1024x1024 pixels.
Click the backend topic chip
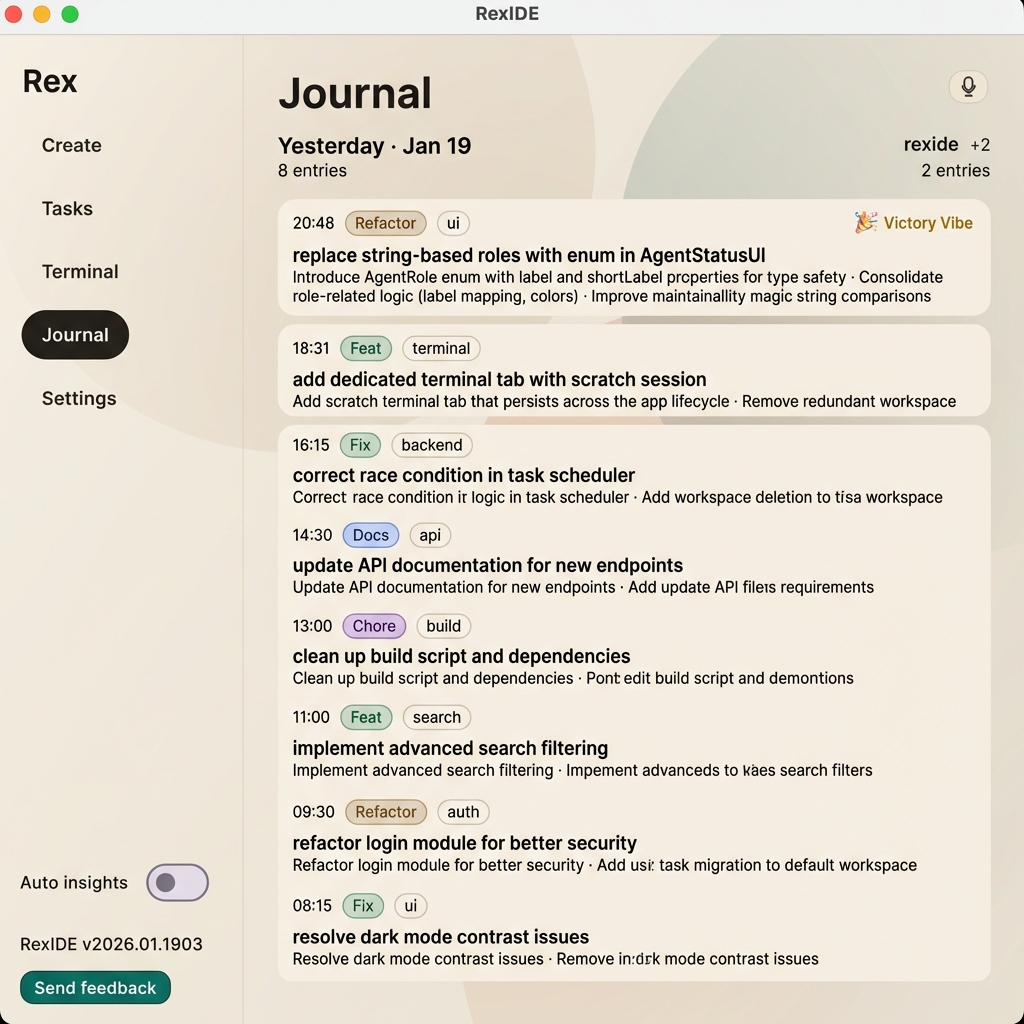[431, 445]
